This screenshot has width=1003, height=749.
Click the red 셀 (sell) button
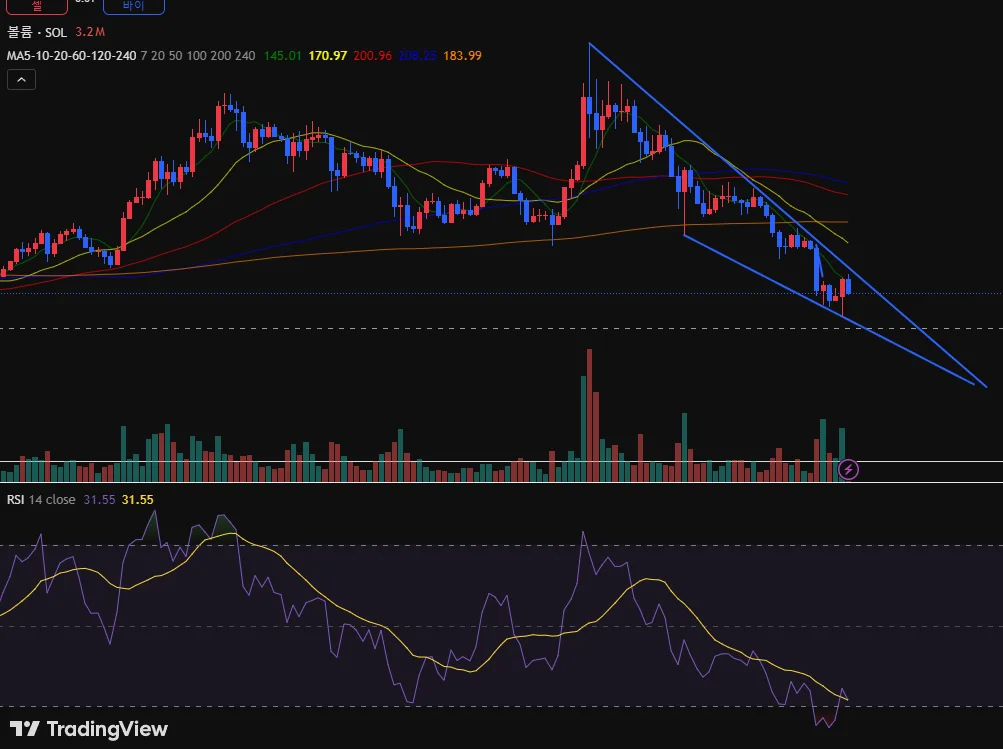pos(37,6)
